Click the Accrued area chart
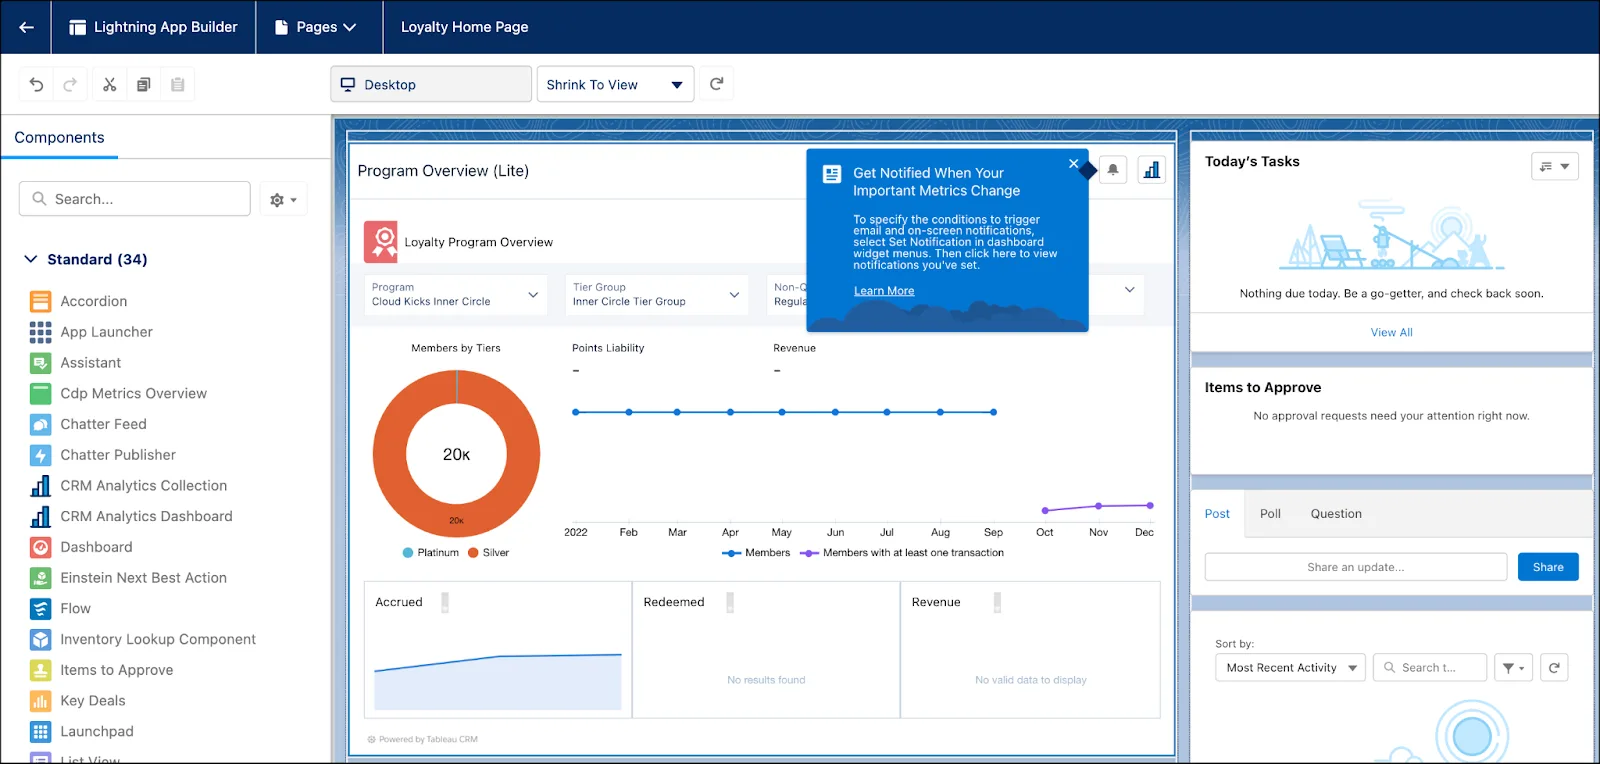Screen dimensions: 1600x764 pyautogui.click(x=498, y=681)
